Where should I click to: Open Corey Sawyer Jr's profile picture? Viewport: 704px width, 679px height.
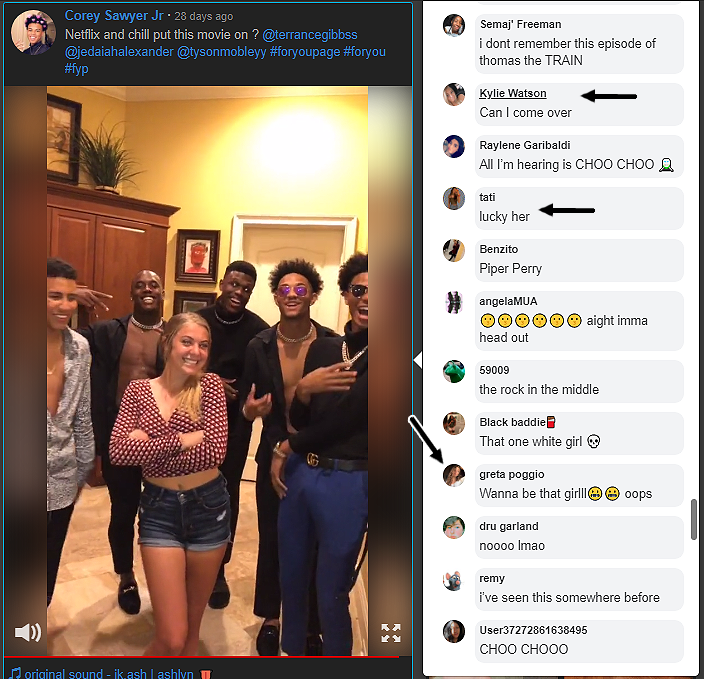click(x=34, y=33)
